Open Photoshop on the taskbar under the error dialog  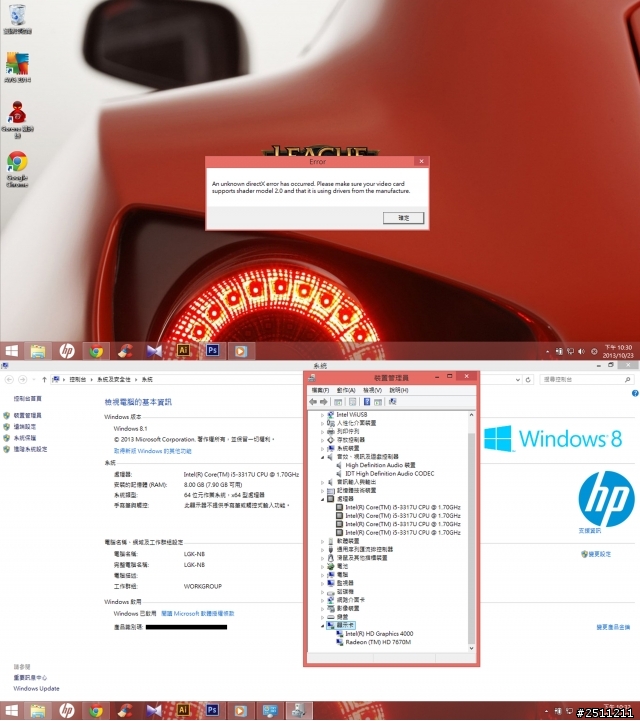click(x=212, y=351)
